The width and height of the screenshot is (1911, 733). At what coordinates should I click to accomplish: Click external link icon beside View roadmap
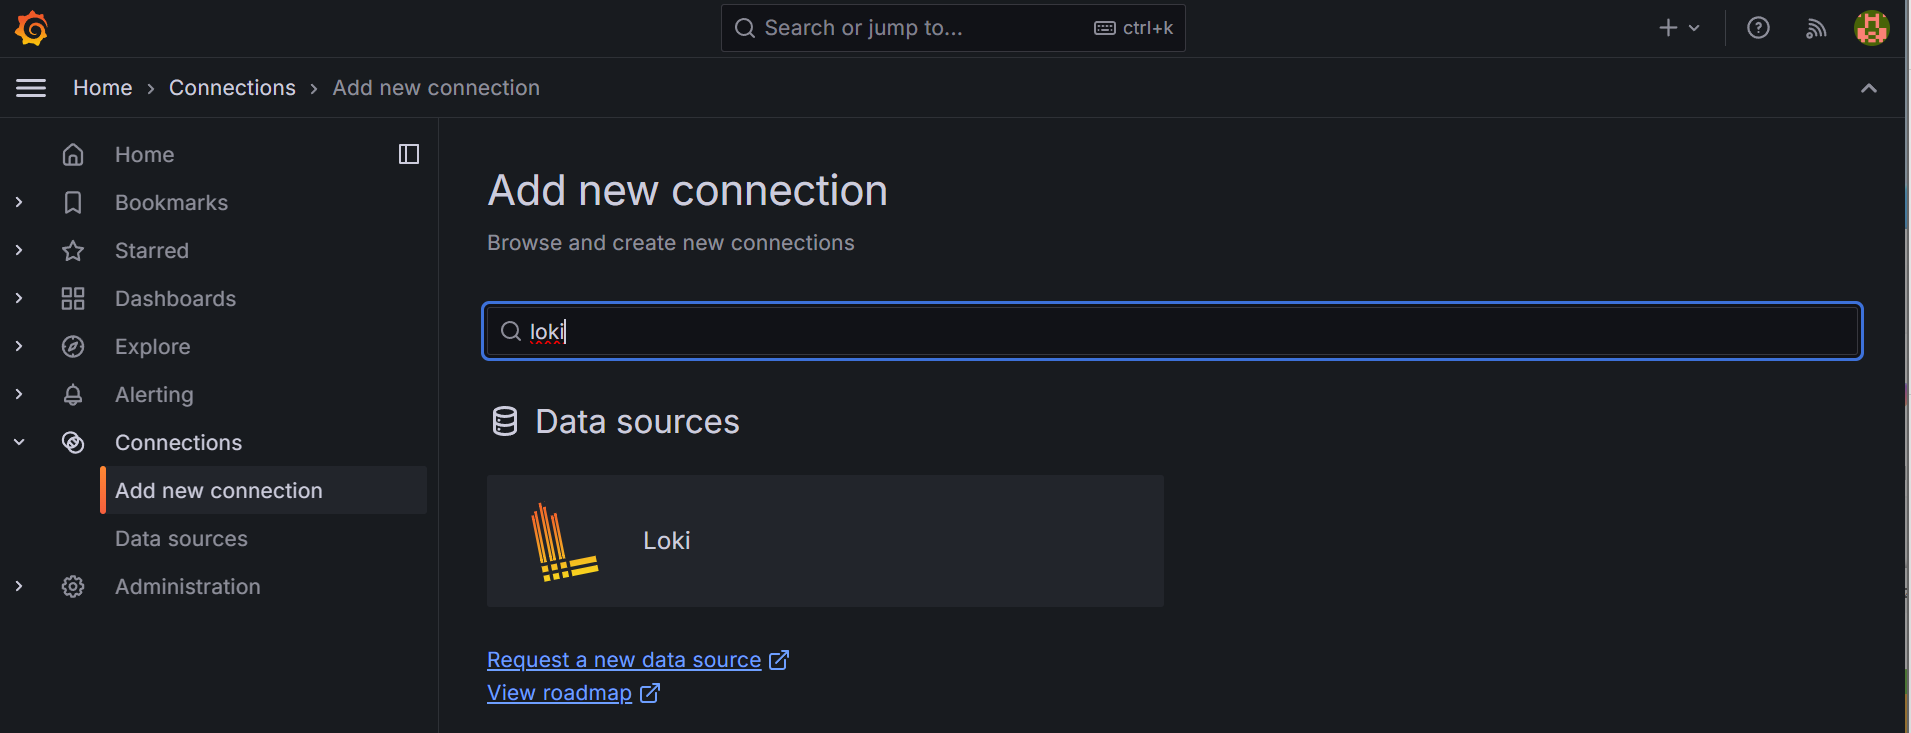pyautogui.click(x=650, y=692)
